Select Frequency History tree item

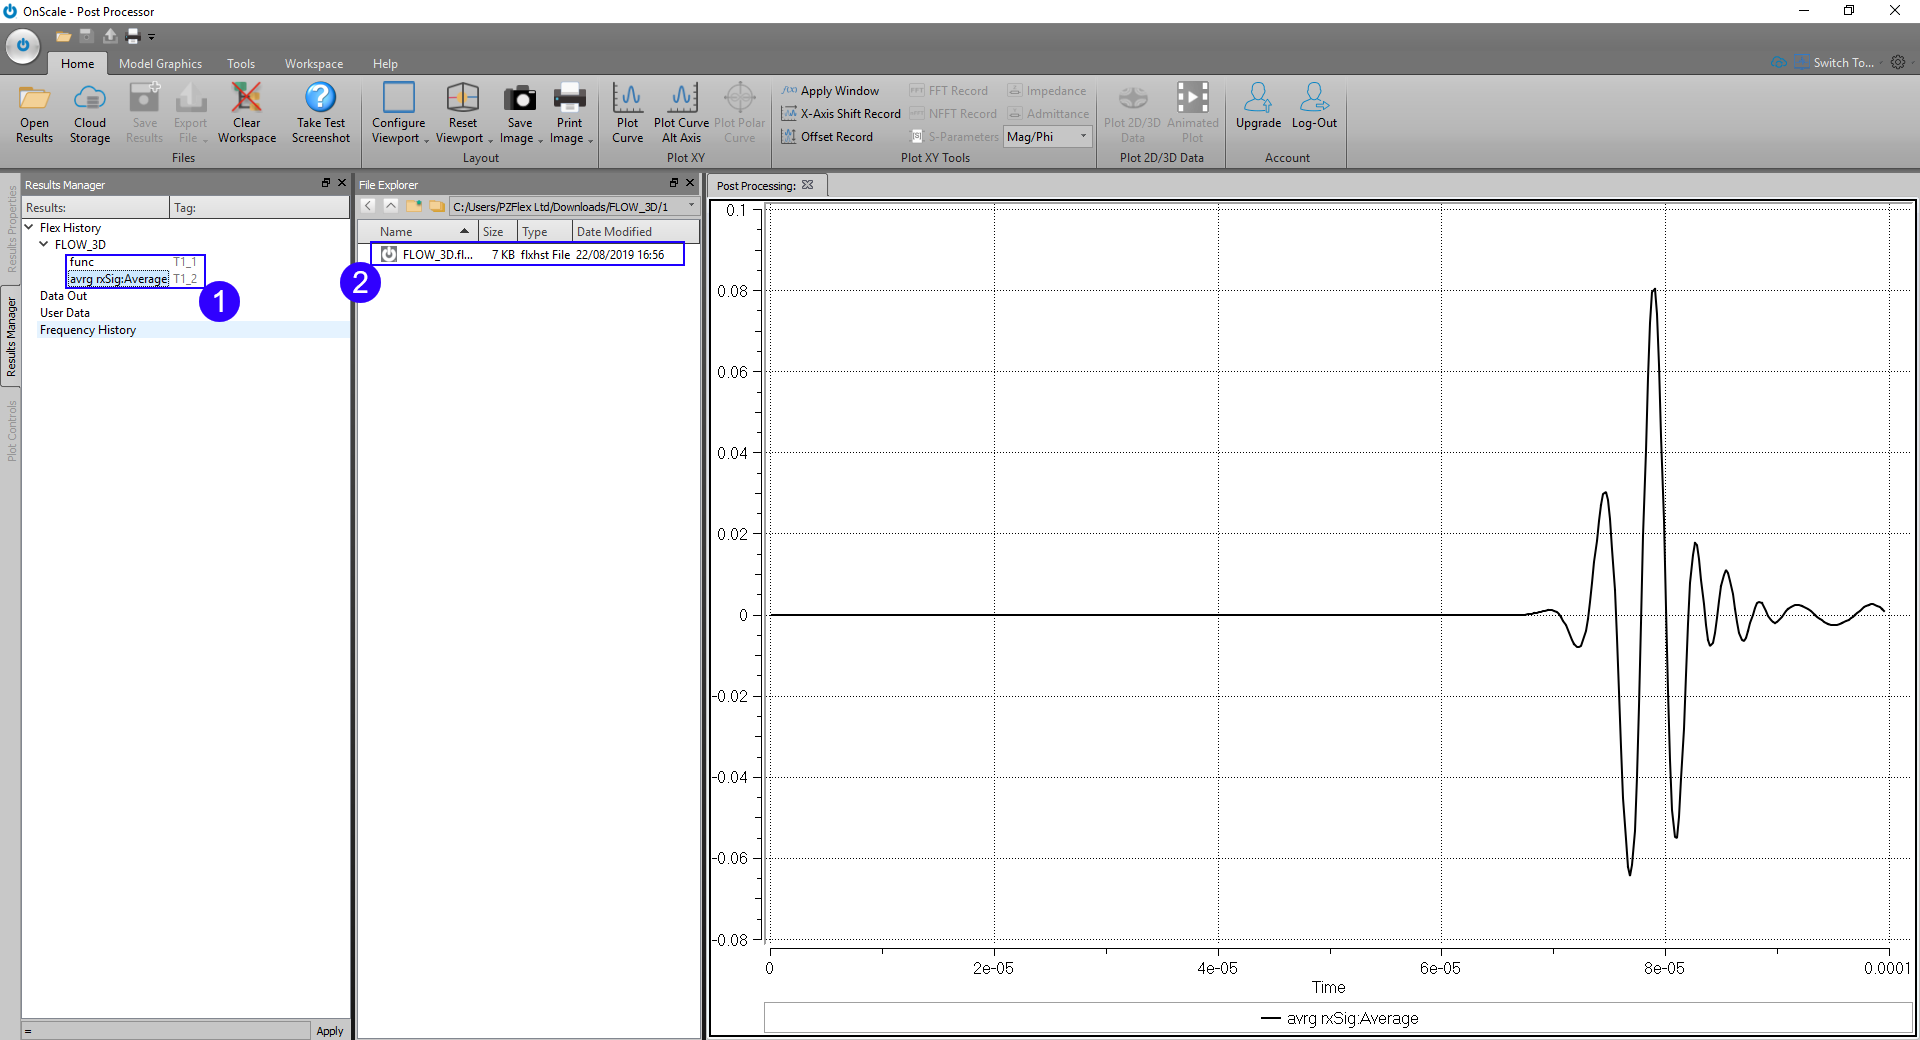tap(88, 330)
